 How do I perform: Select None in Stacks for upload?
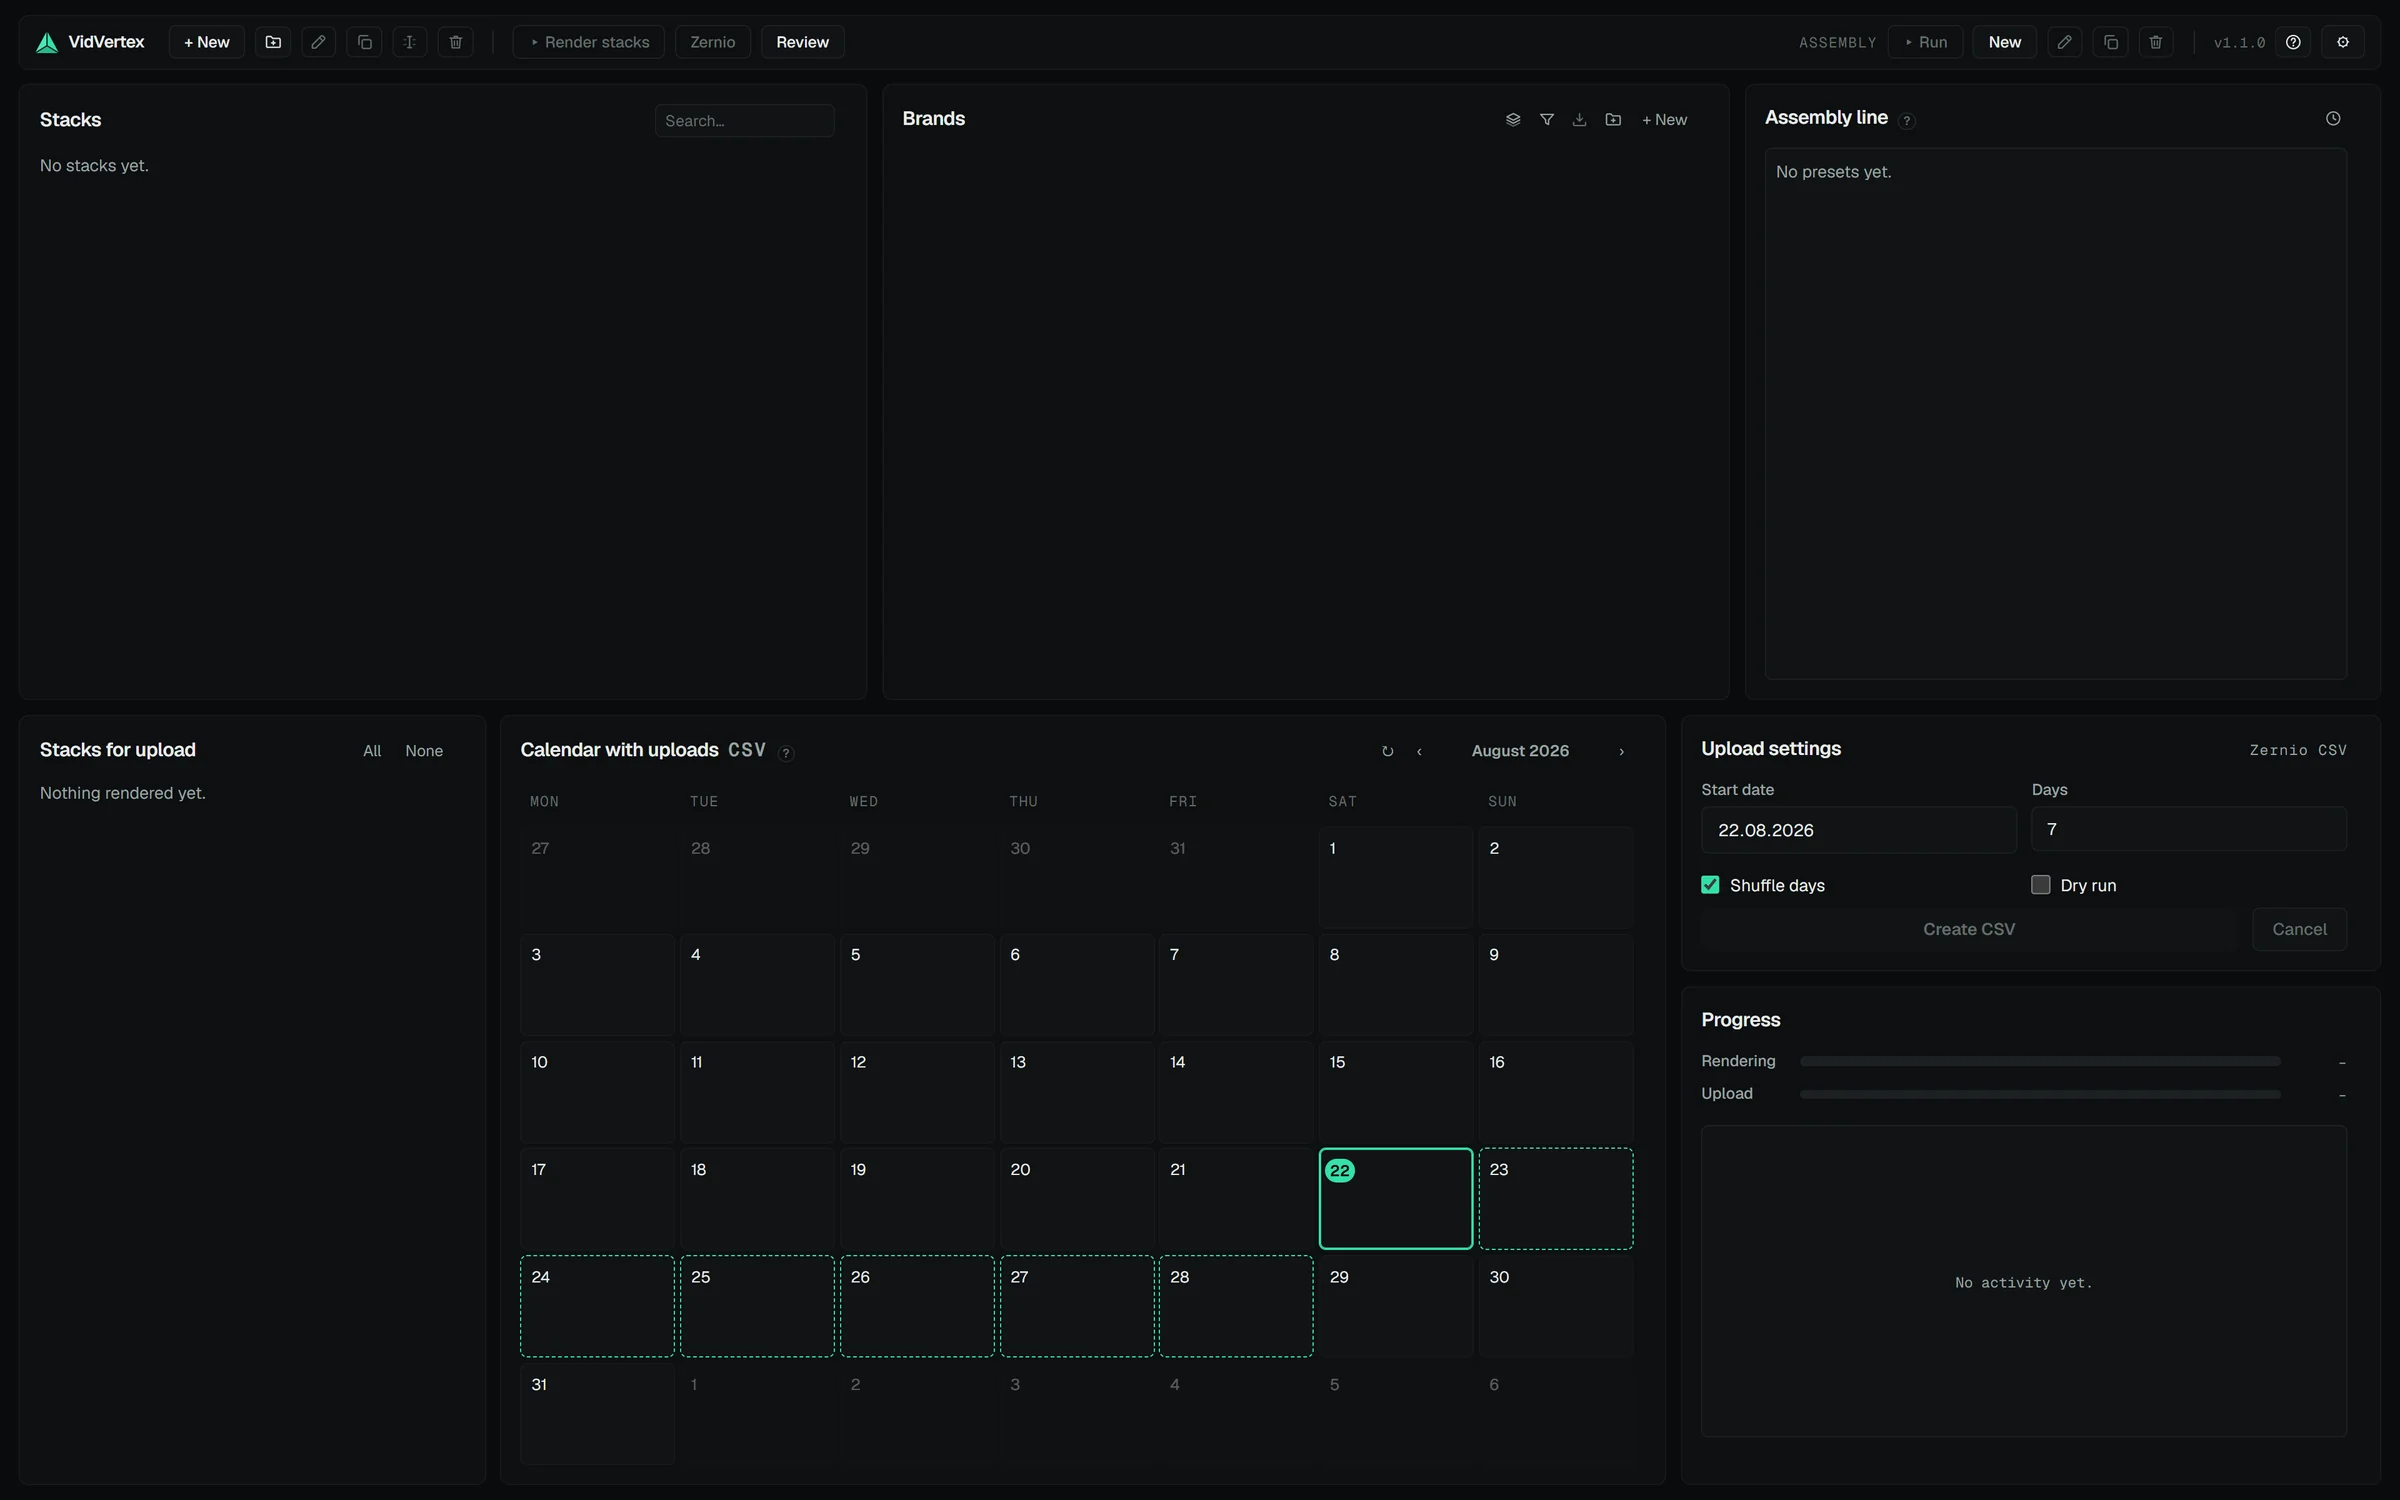click(x=424, y=751)
